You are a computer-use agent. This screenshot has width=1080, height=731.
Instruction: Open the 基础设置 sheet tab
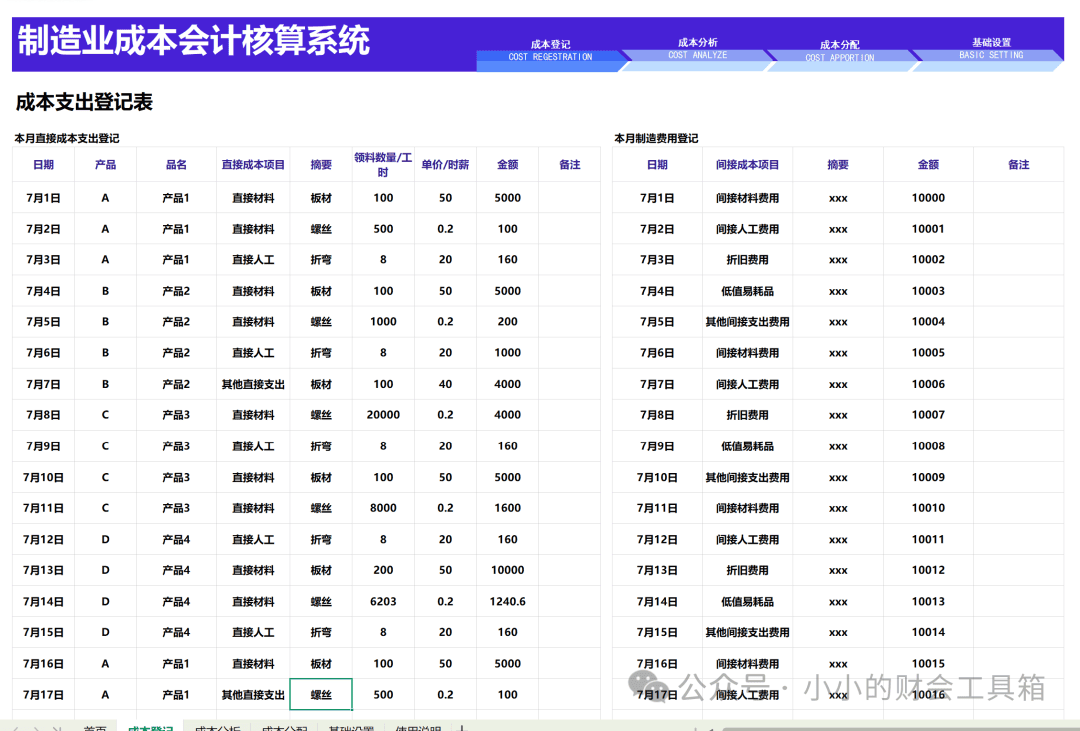(351, 728)
